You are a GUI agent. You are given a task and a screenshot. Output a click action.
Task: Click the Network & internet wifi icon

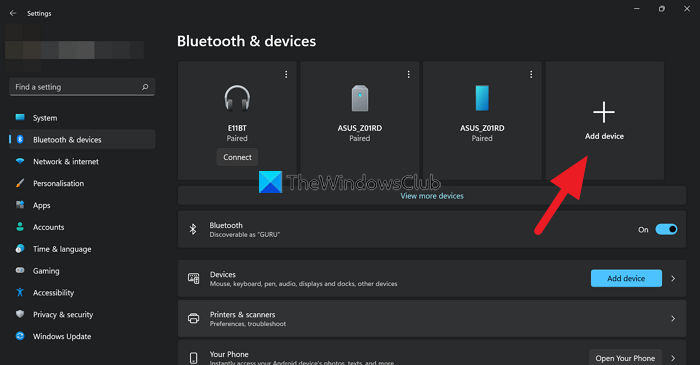tap(20, 161)
